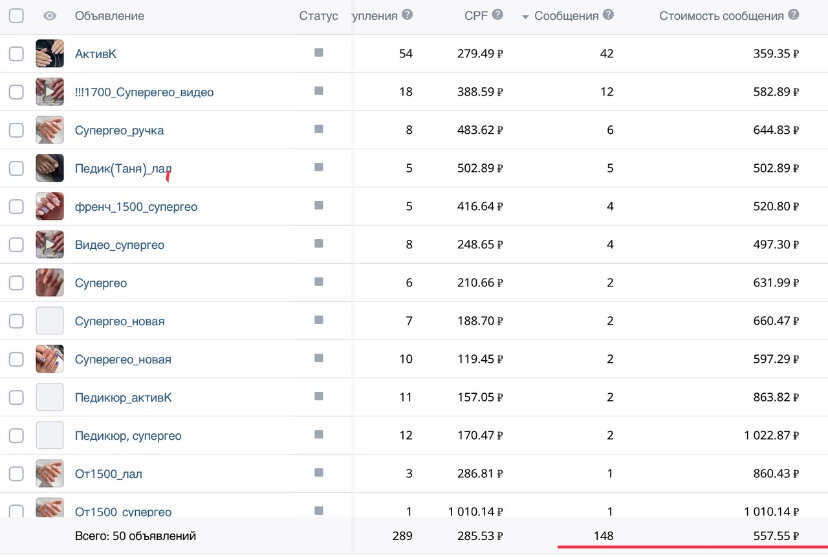Open thumbnail of Супергео_ручка ad
This screenshot has height=557, width=828.
[x=50, y=130]
